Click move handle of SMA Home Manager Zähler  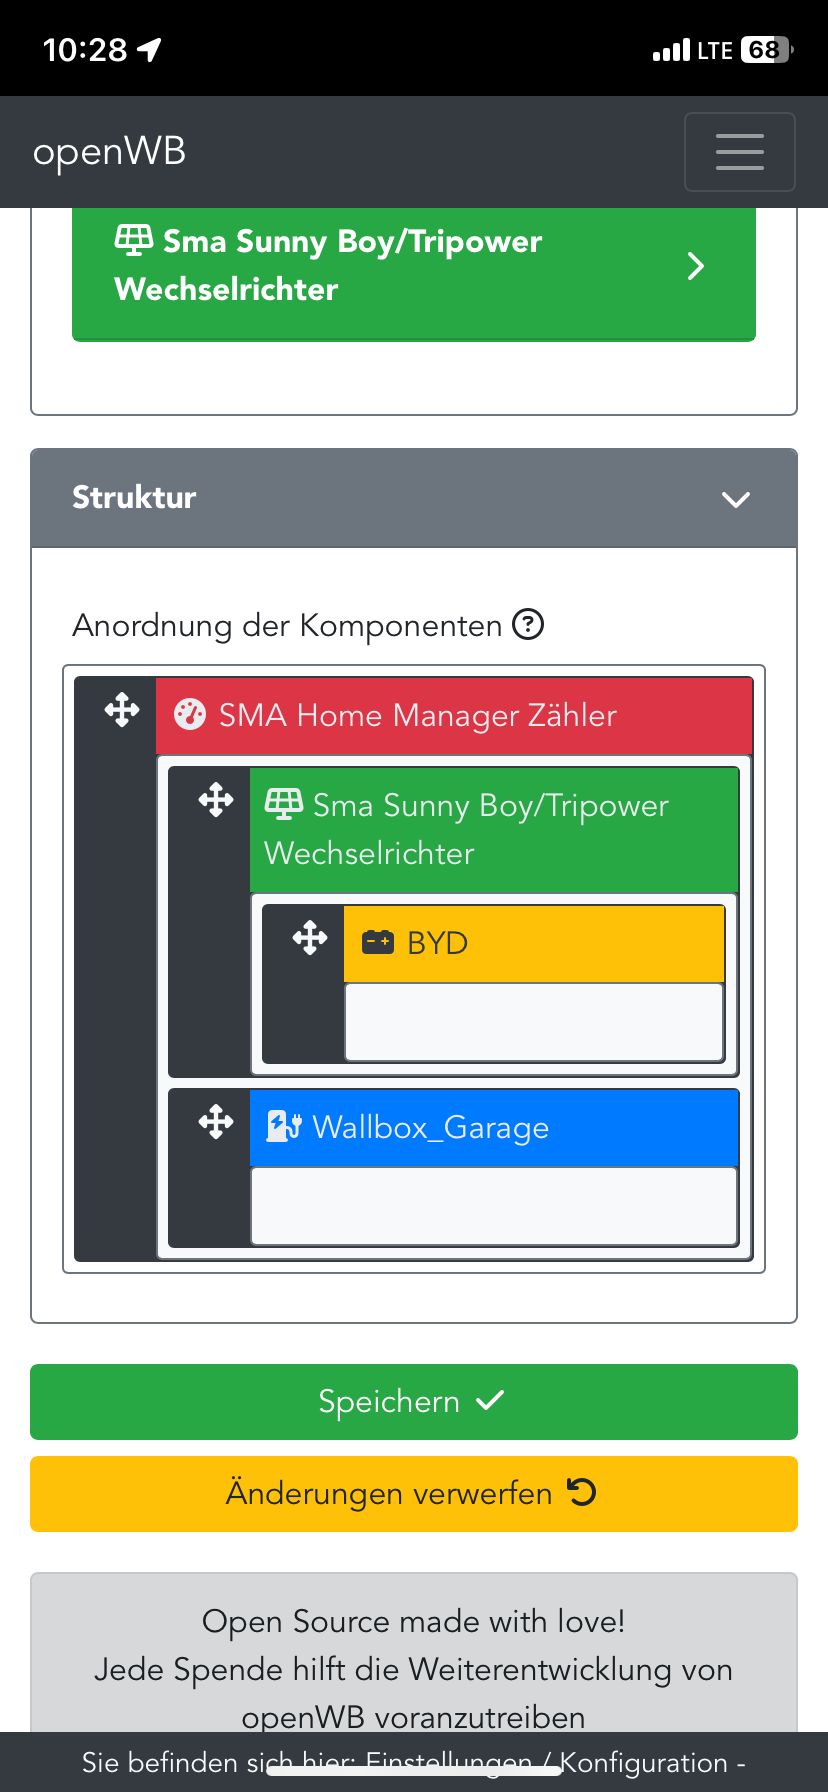click(x=122, y=710)
